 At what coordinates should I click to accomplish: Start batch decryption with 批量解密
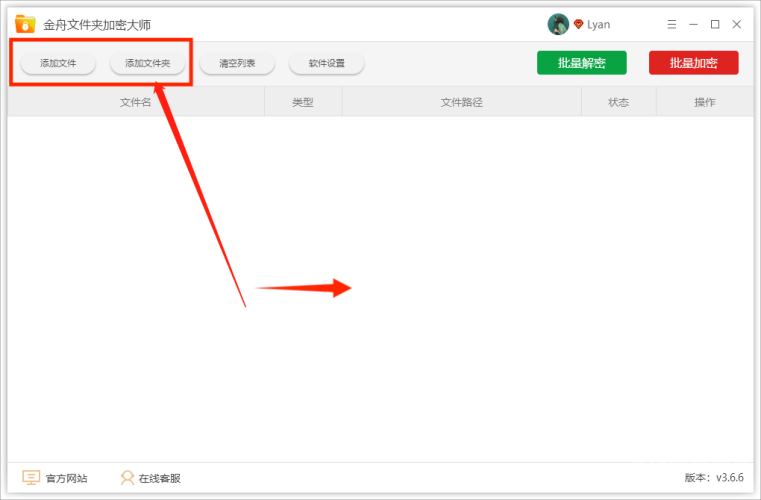(581, 63)
